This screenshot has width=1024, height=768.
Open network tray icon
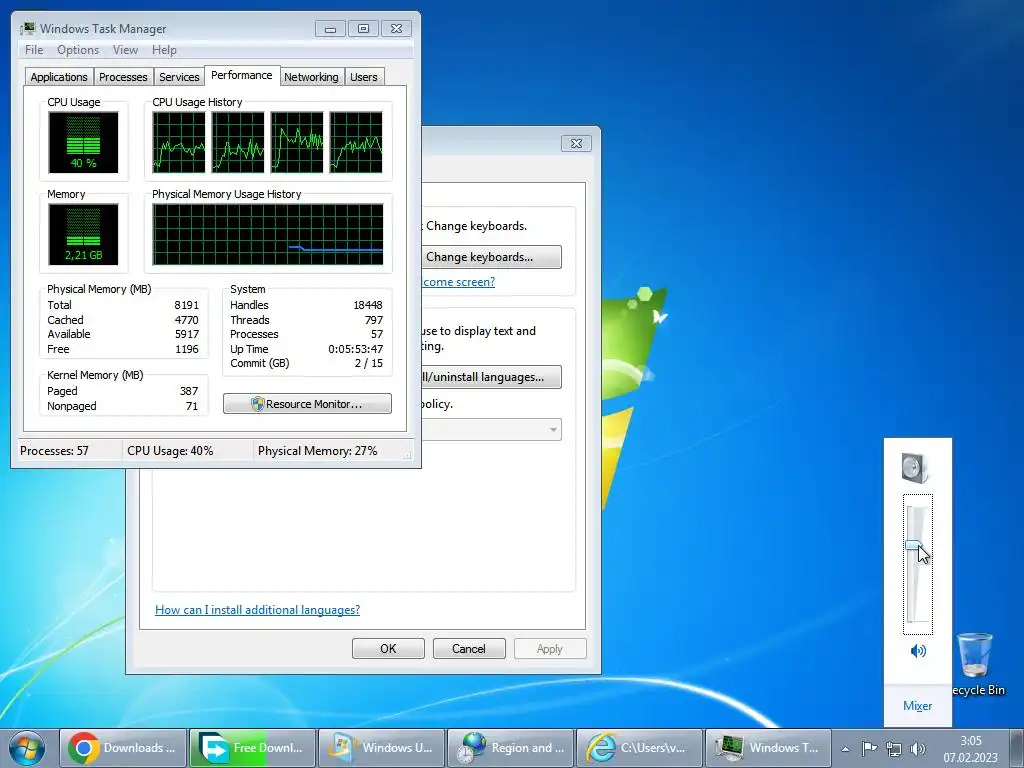click(893, 749)
